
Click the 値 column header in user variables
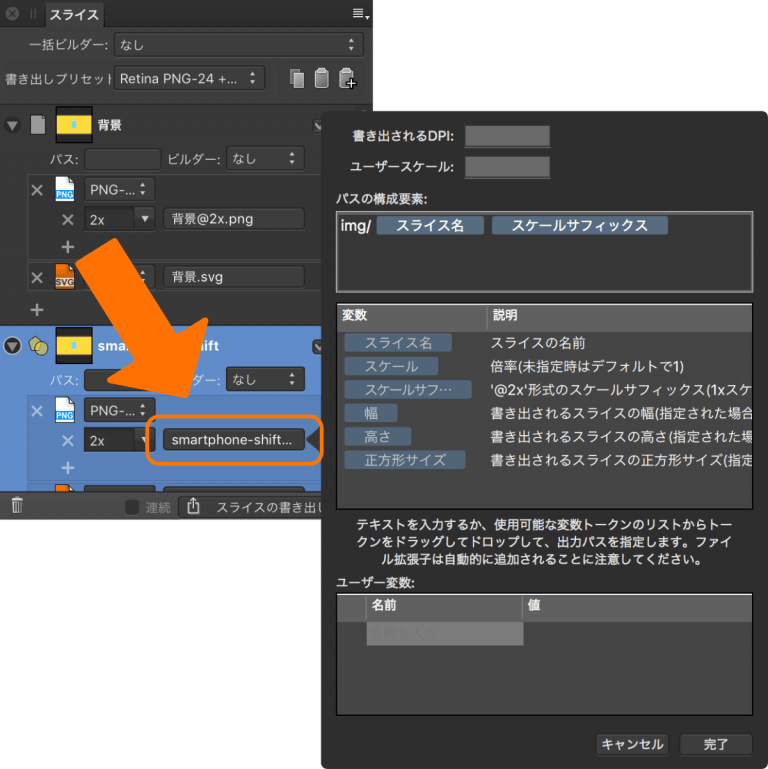pyautogui.click(x=638, y=606)
